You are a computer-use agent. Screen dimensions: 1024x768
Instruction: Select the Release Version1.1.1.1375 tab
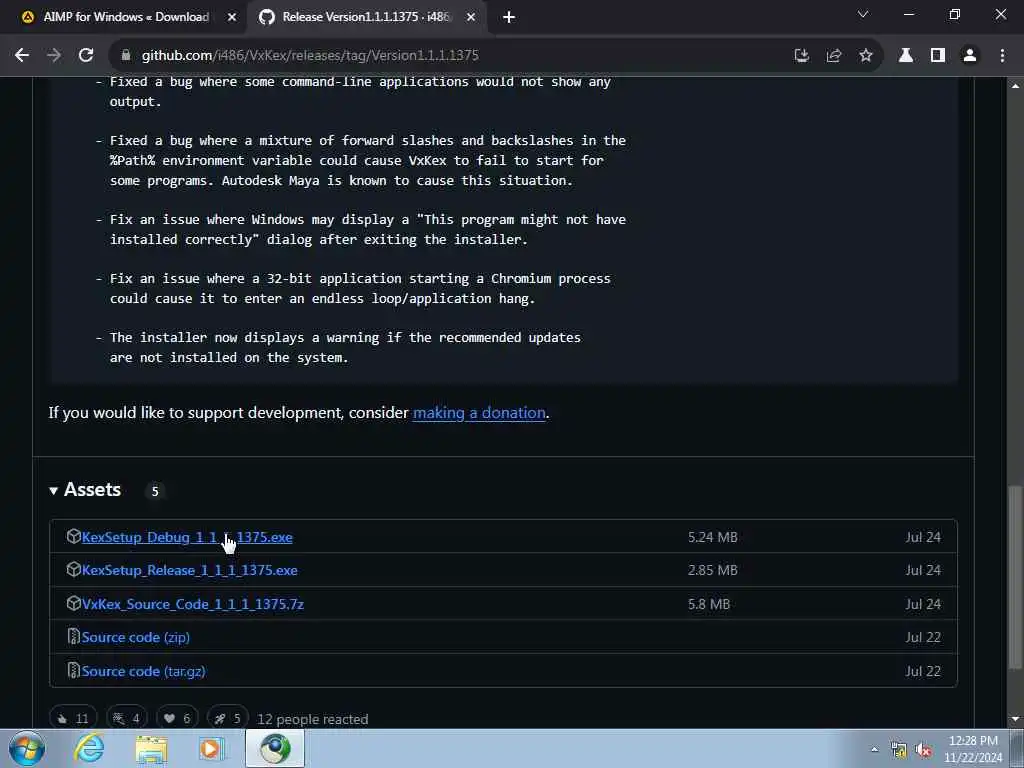[366, 17]
